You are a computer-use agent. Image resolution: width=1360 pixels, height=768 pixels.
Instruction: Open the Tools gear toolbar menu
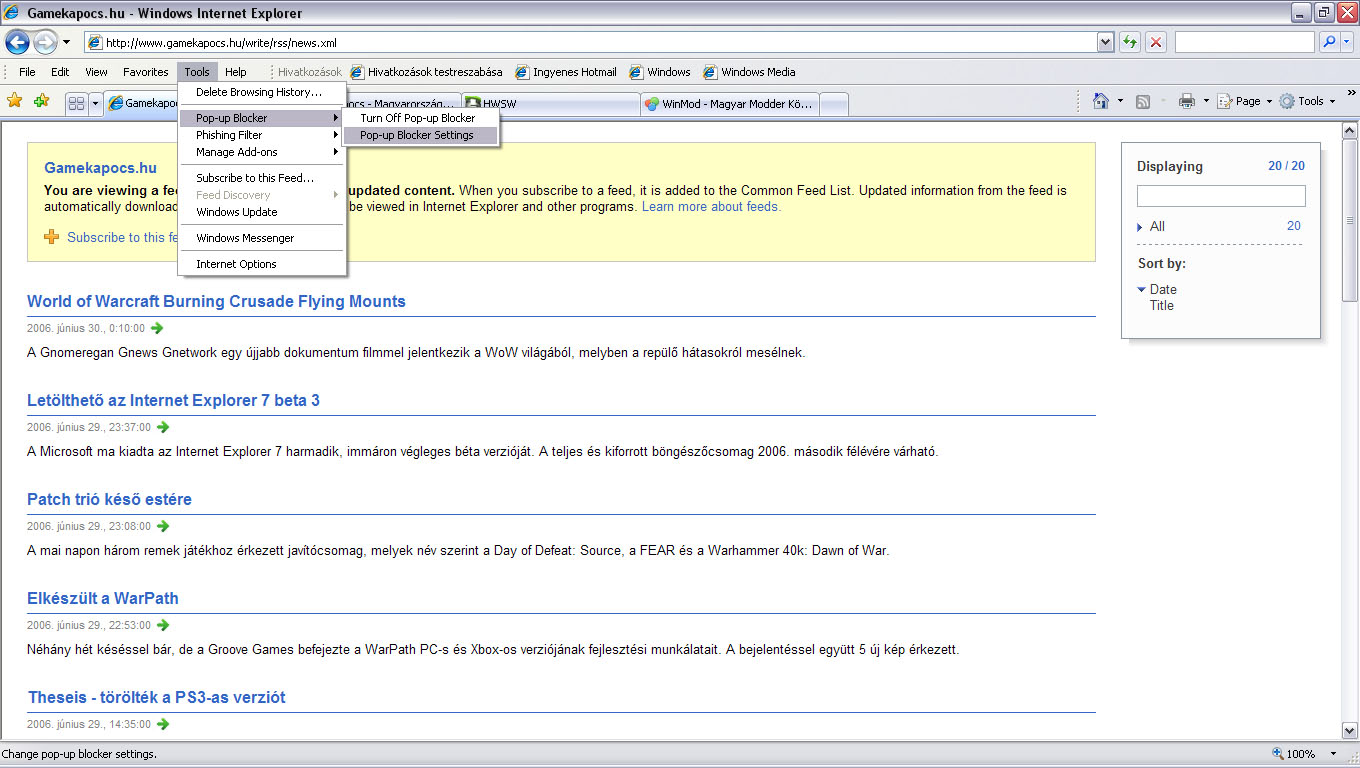coord(1307,101)
